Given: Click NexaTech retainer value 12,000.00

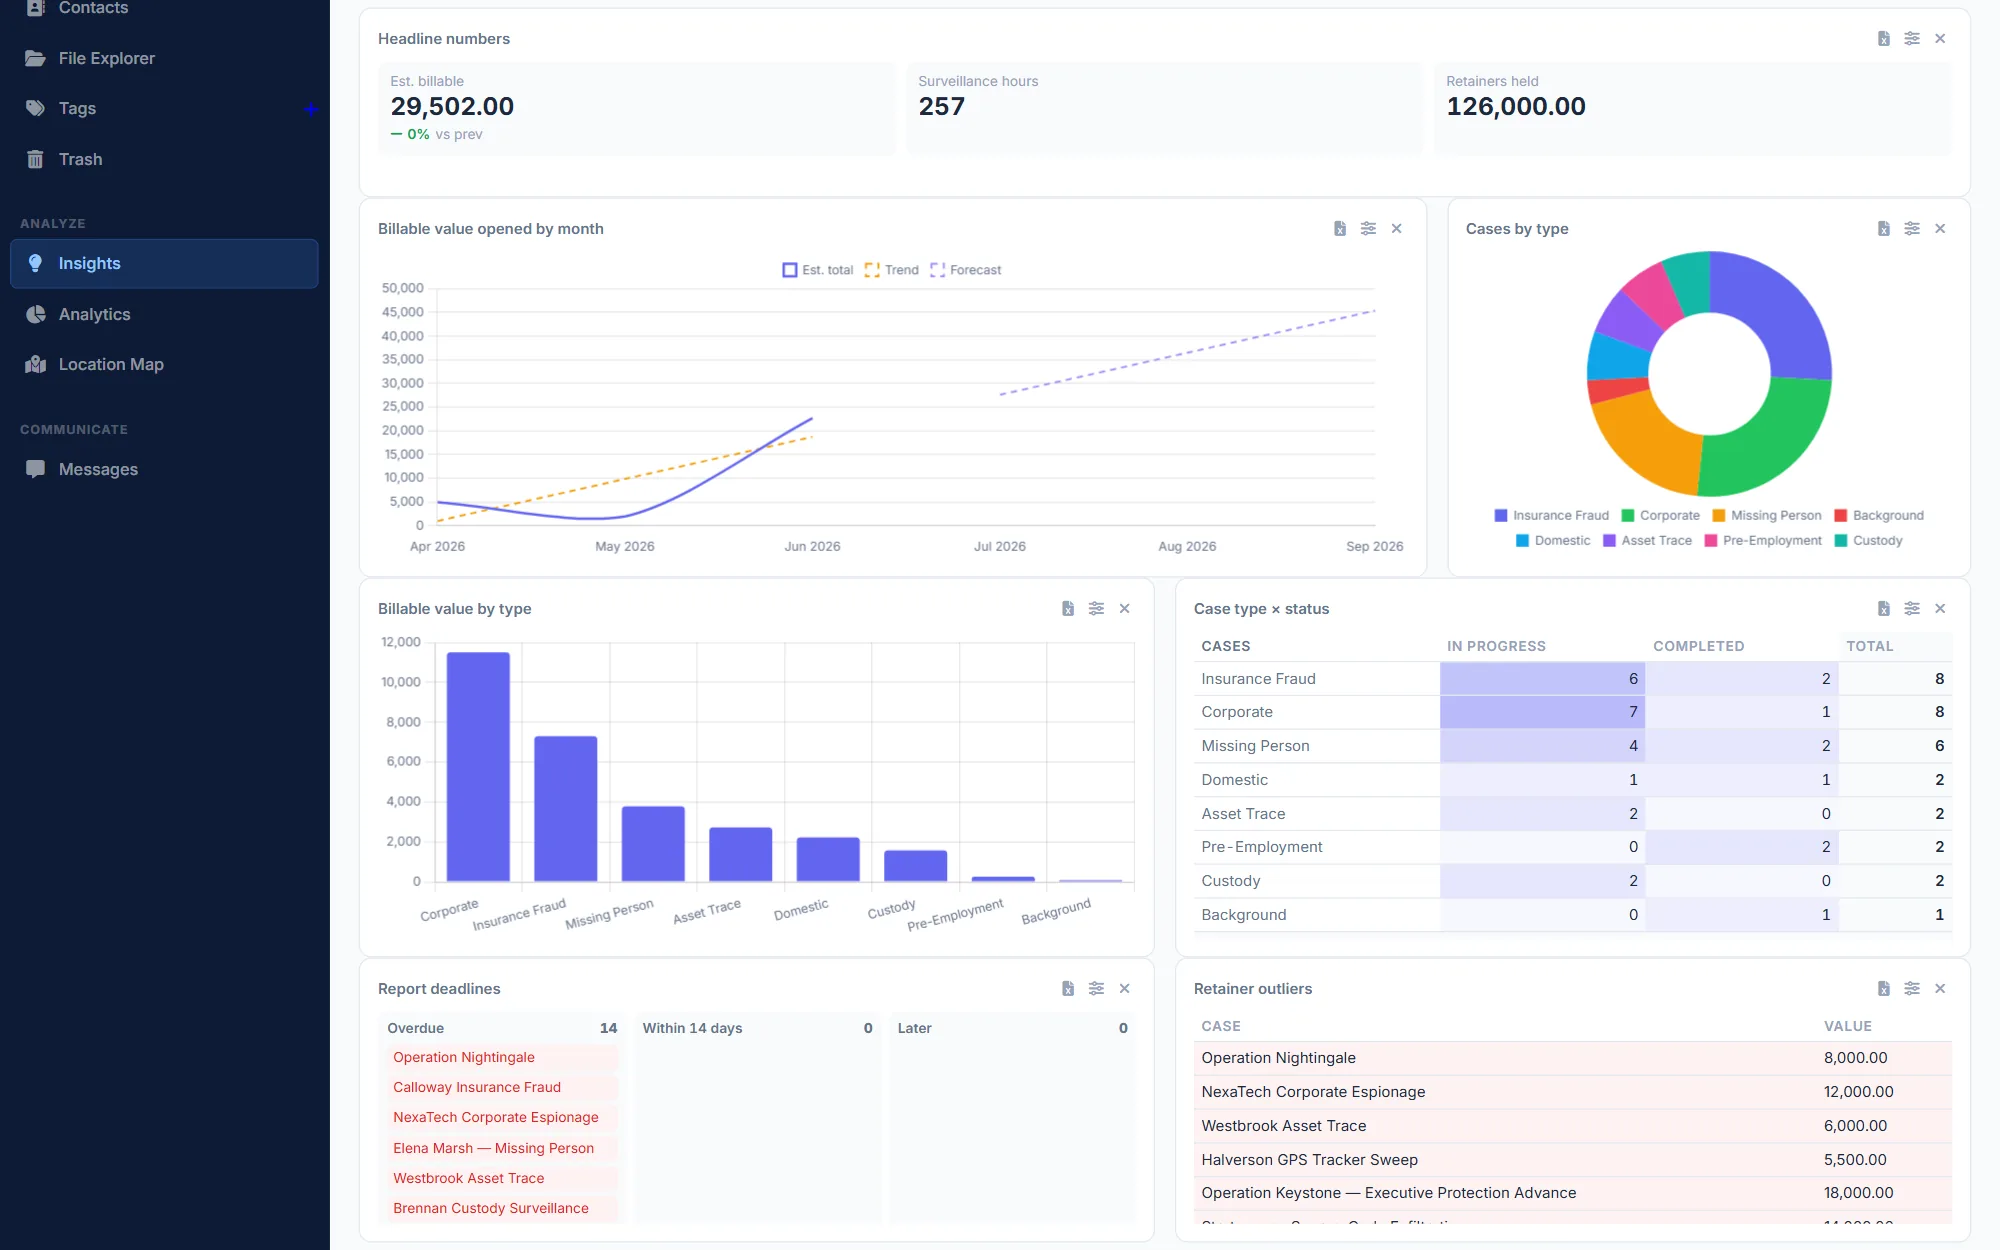Looking at the screenshot, I should click(x=1858, y=1092).
